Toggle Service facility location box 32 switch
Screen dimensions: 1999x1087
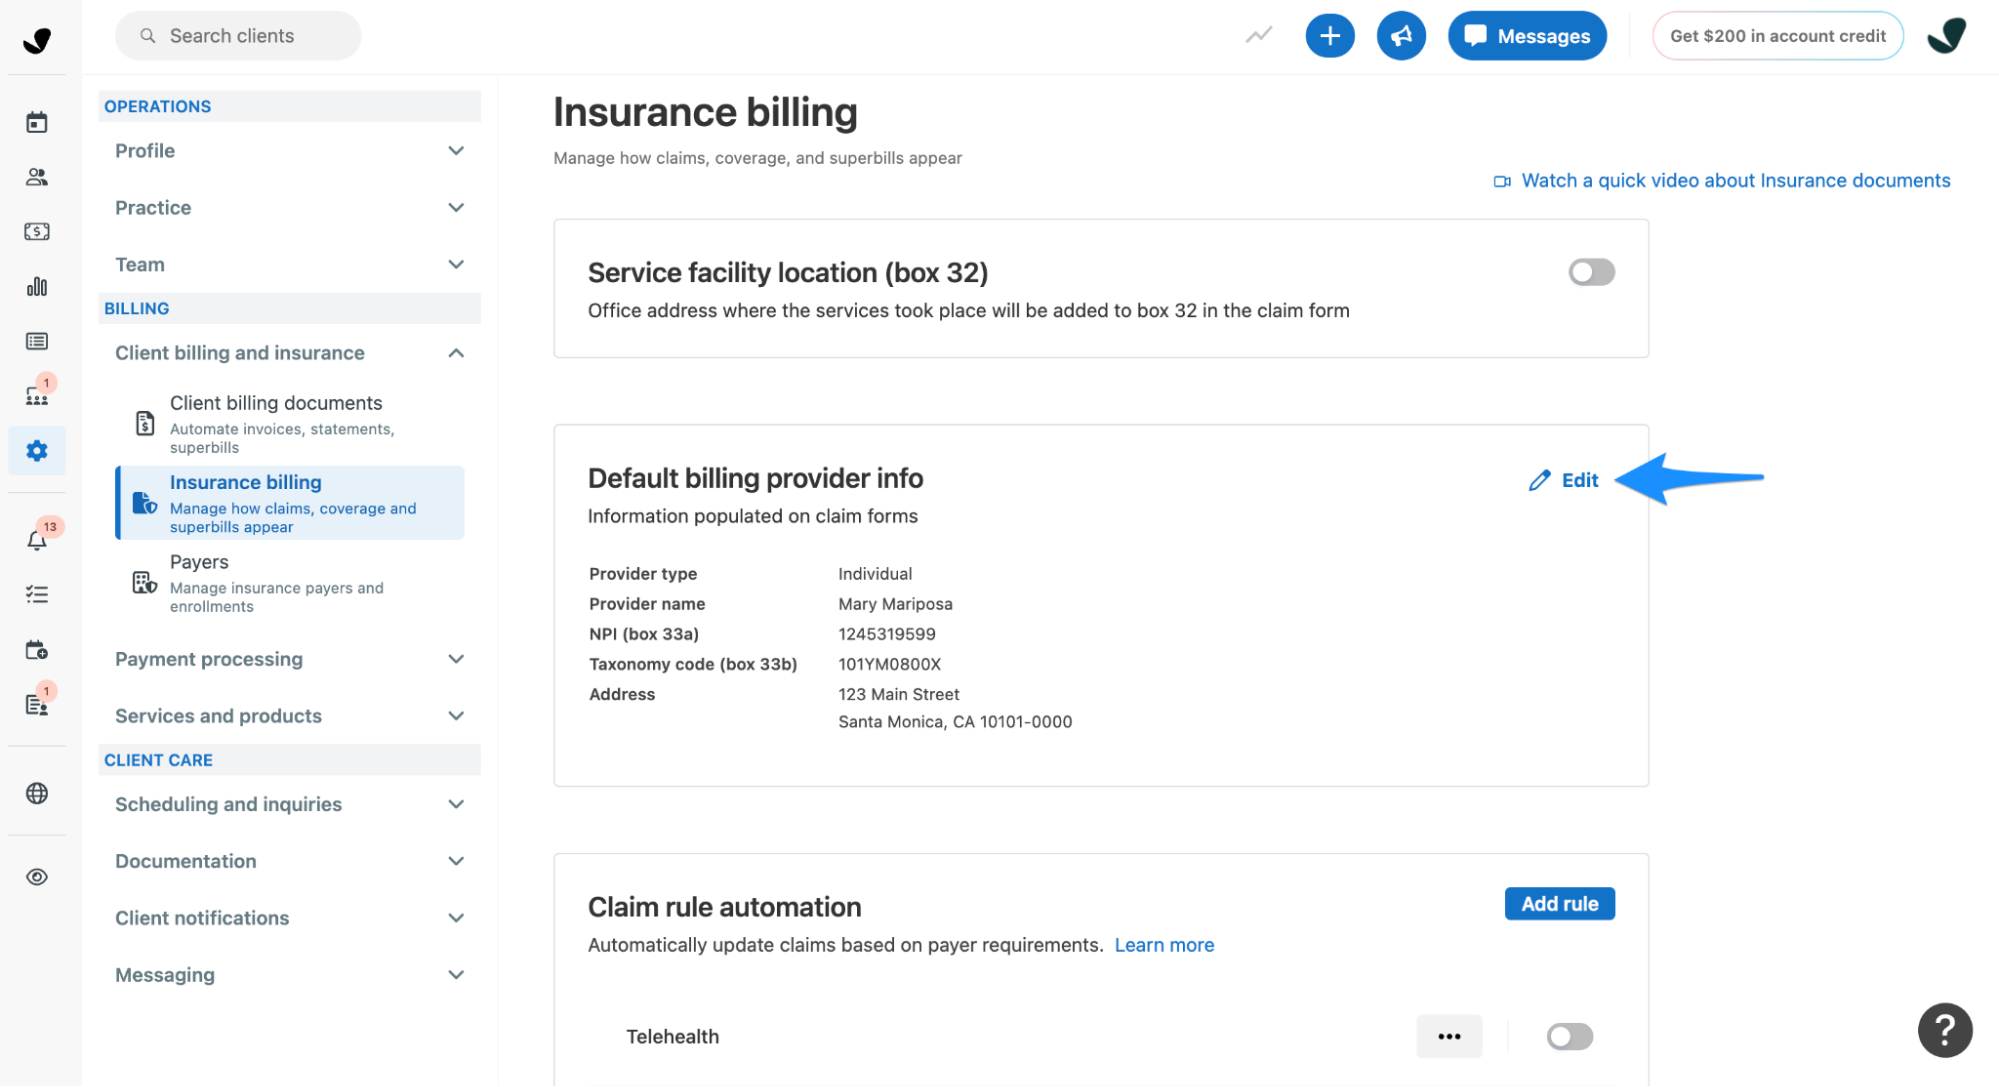click(x=1591, y=272)
